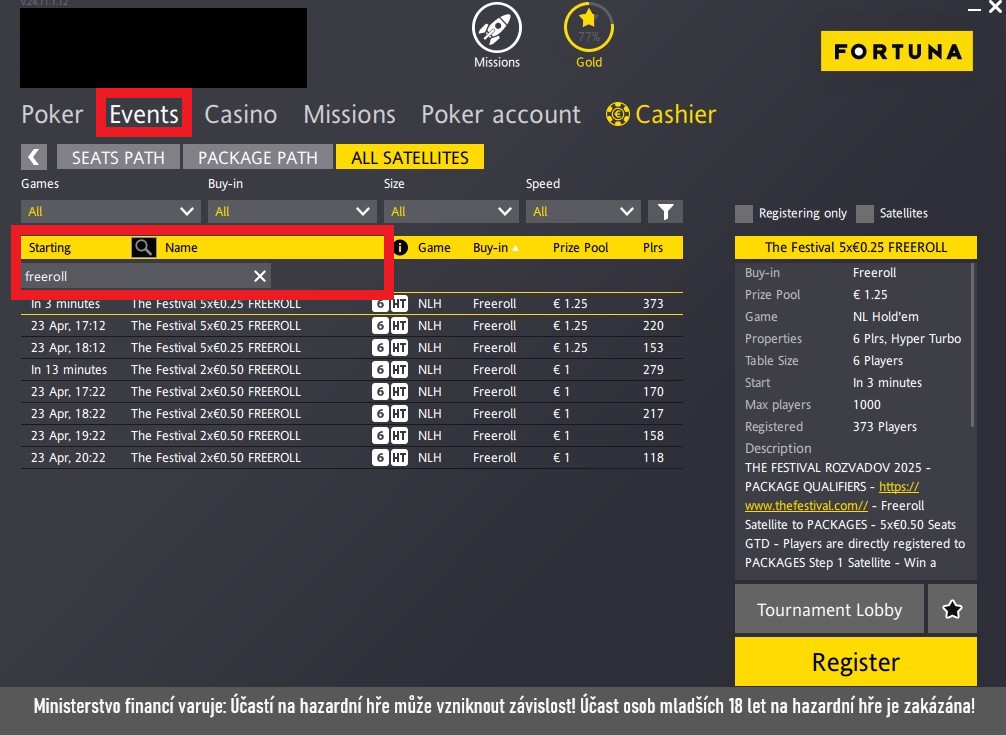Screen dimensions: 1006x735
Task: Click the Register button
Action: [x=855, y=661]
